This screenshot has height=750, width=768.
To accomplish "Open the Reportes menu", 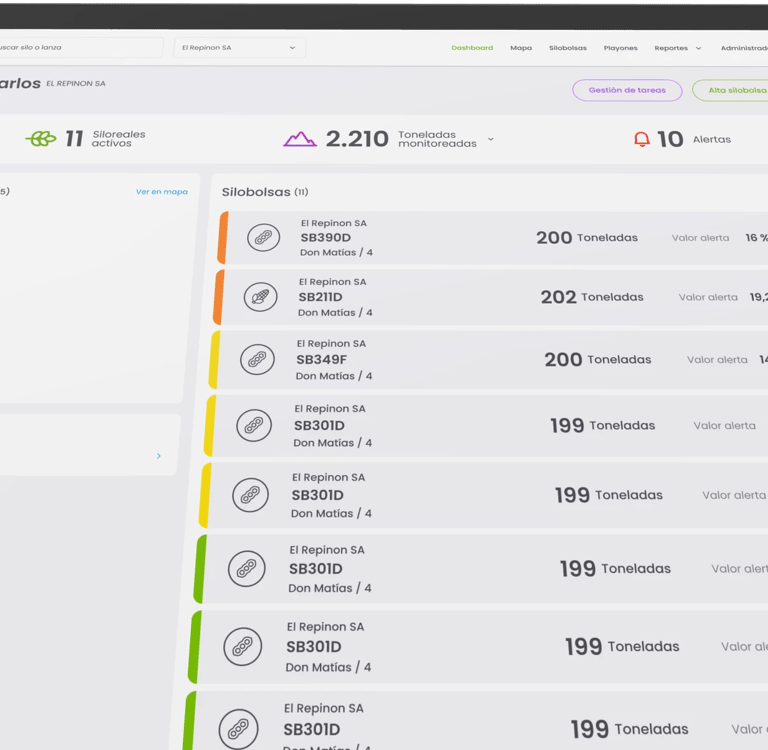I will click(x=671, y=48).
